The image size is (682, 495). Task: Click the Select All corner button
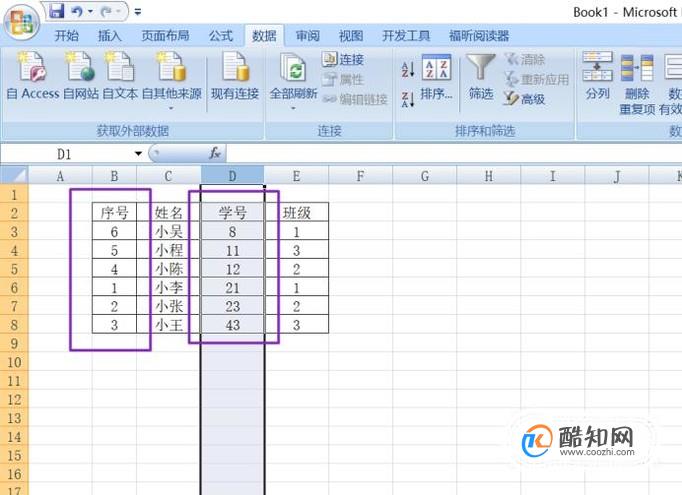14,175
